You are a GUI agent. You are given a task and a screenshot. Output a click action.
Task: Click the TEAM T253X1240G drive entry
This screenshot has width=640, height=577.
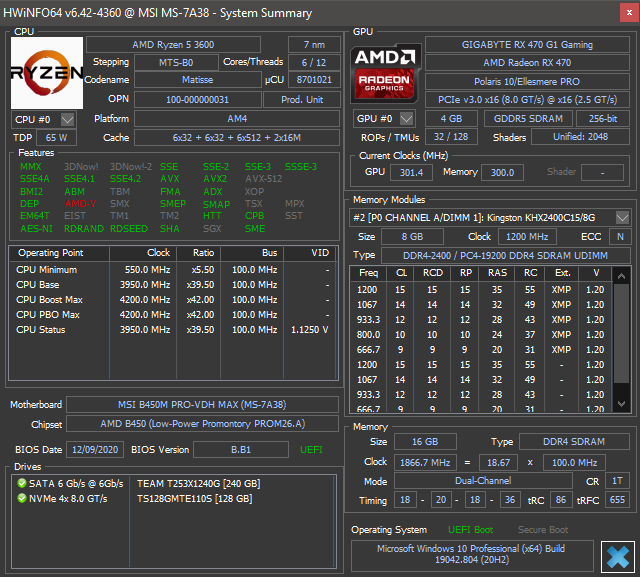click(198, 484)
